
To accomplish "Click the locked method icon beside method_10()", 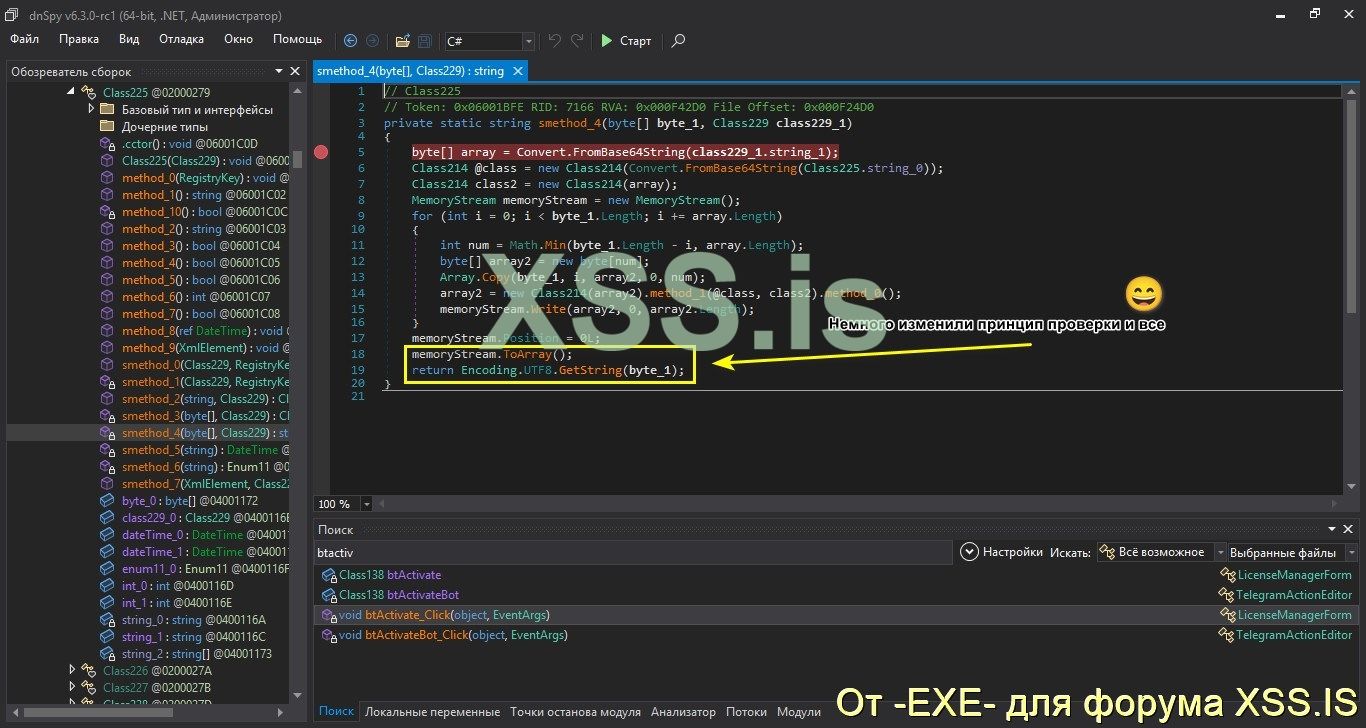I will 108,212.
